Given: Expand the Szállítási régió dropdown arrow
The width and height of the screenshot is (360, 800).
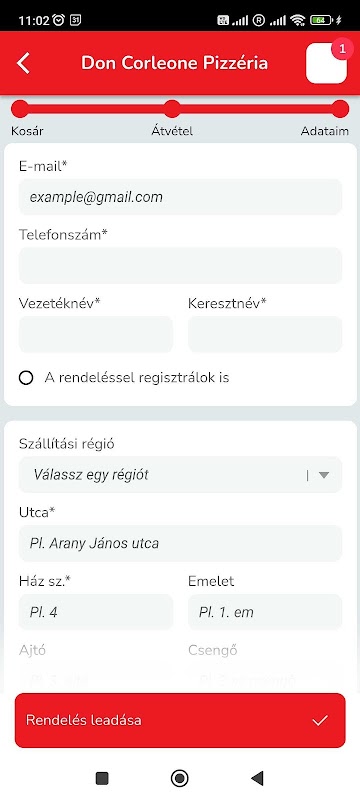Looking at the screenshot, I should [324, 475].
